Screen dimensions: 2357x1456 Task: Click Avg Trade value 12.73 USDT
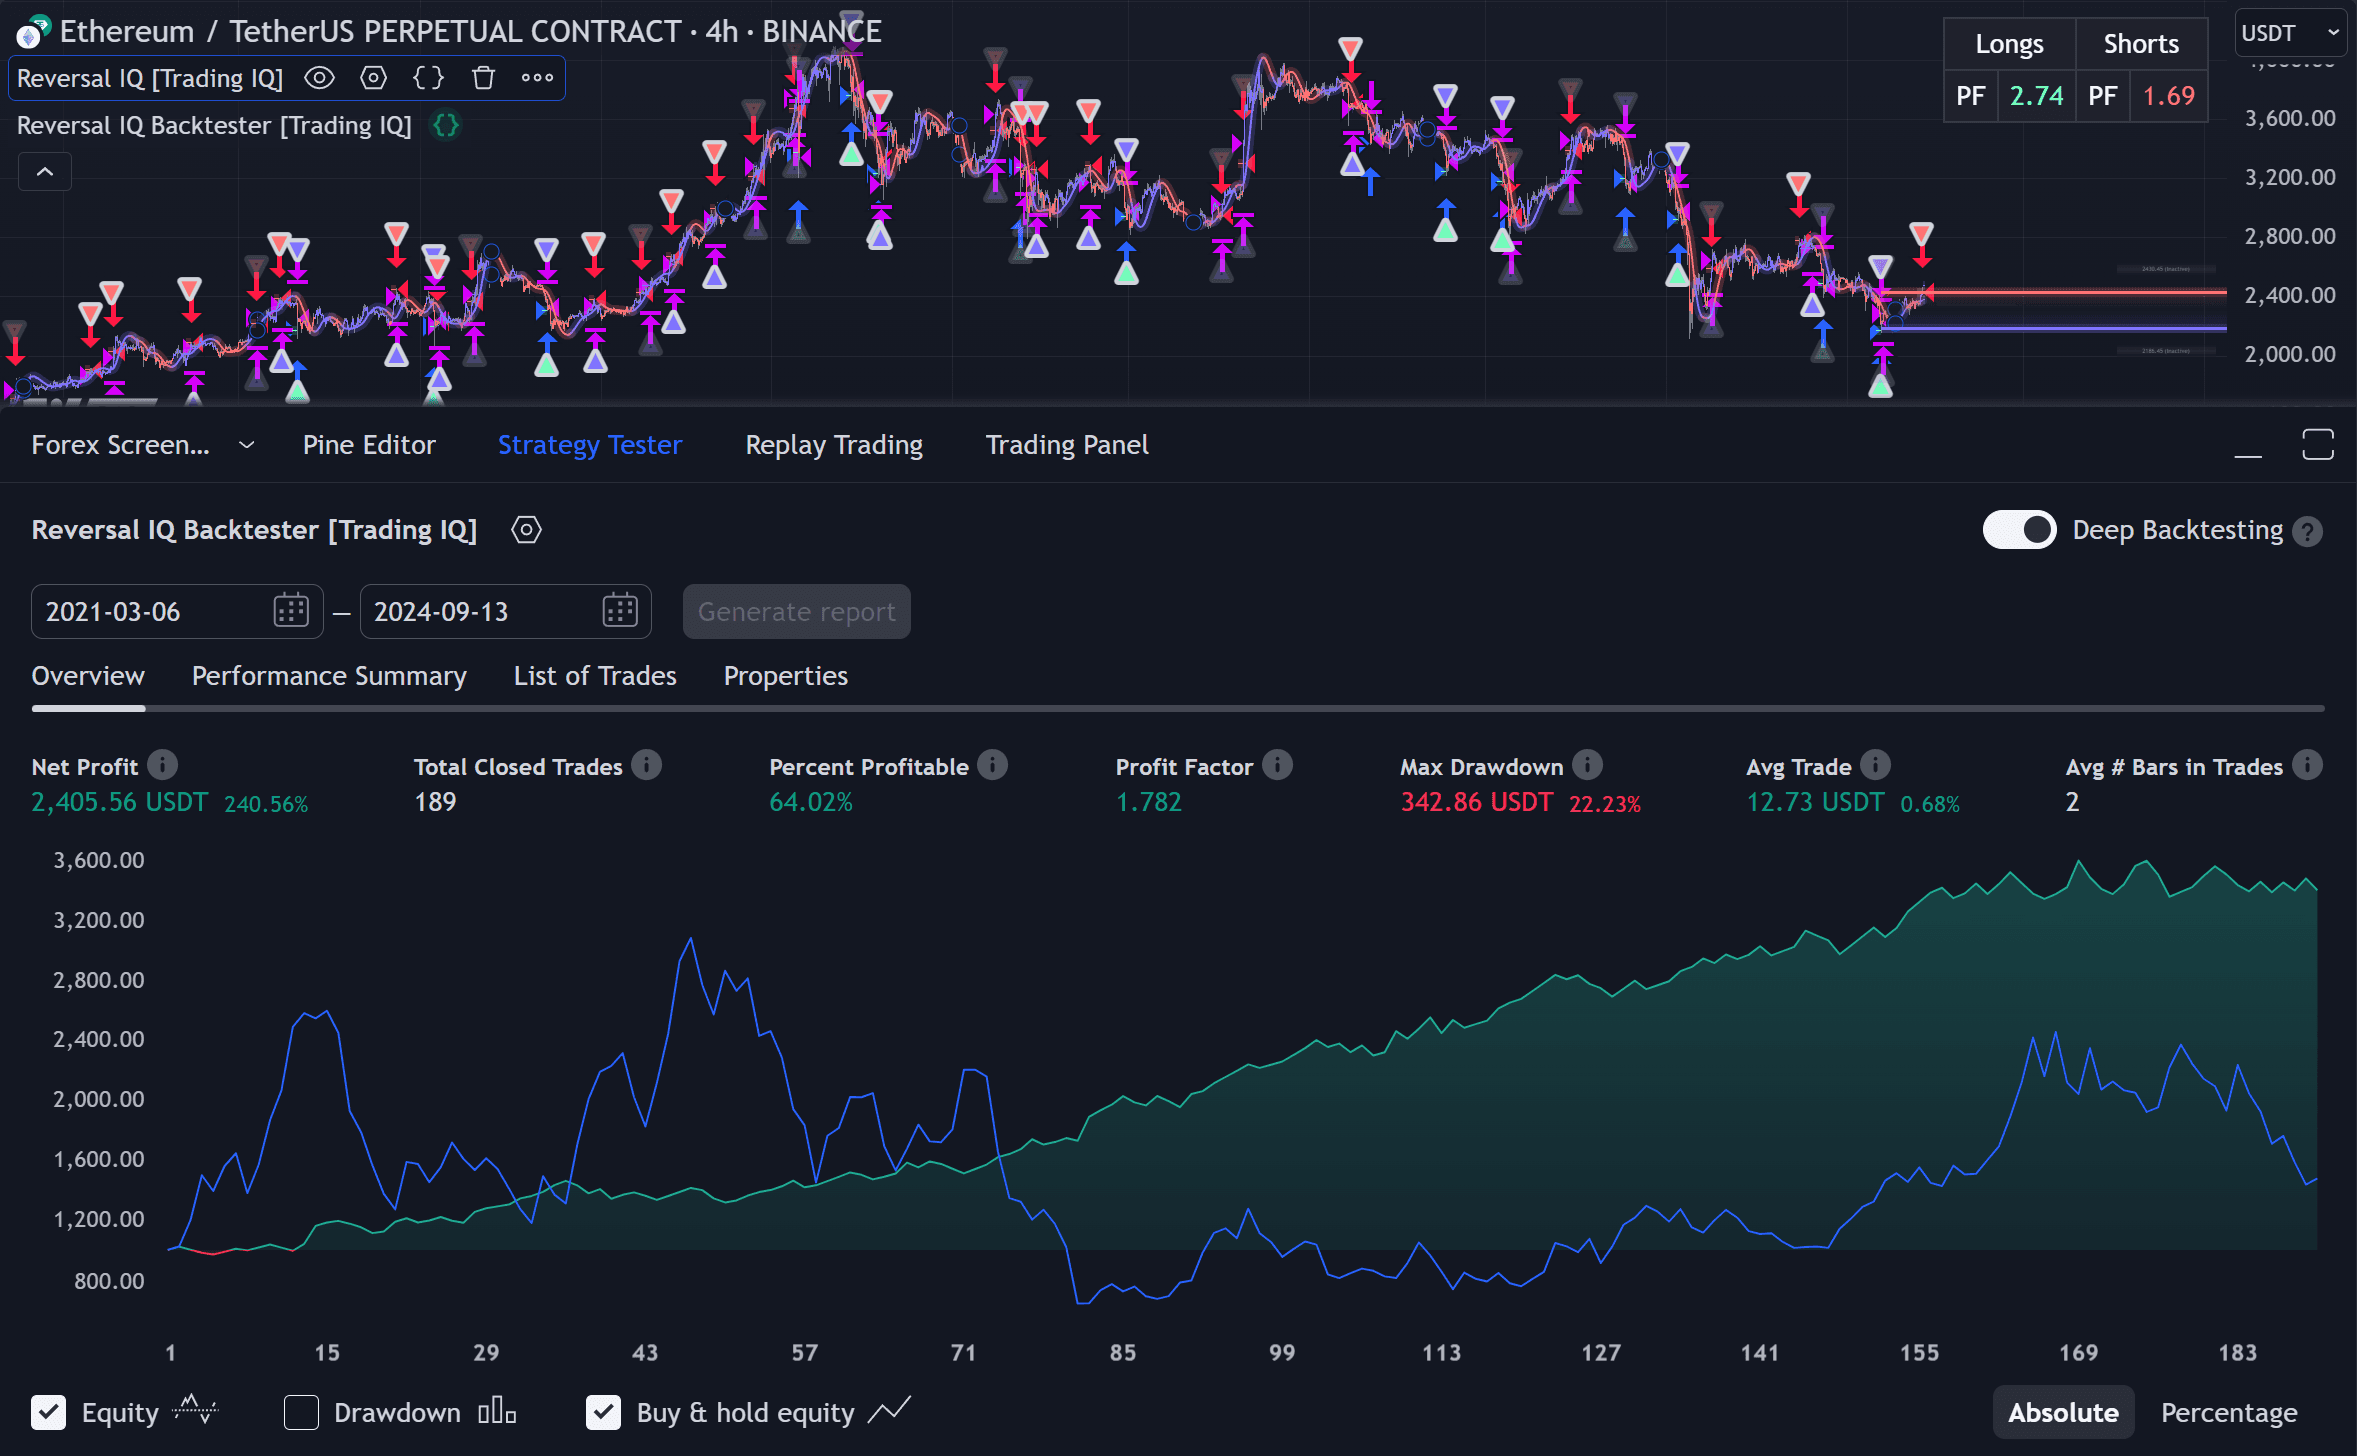click(1815, 803)
